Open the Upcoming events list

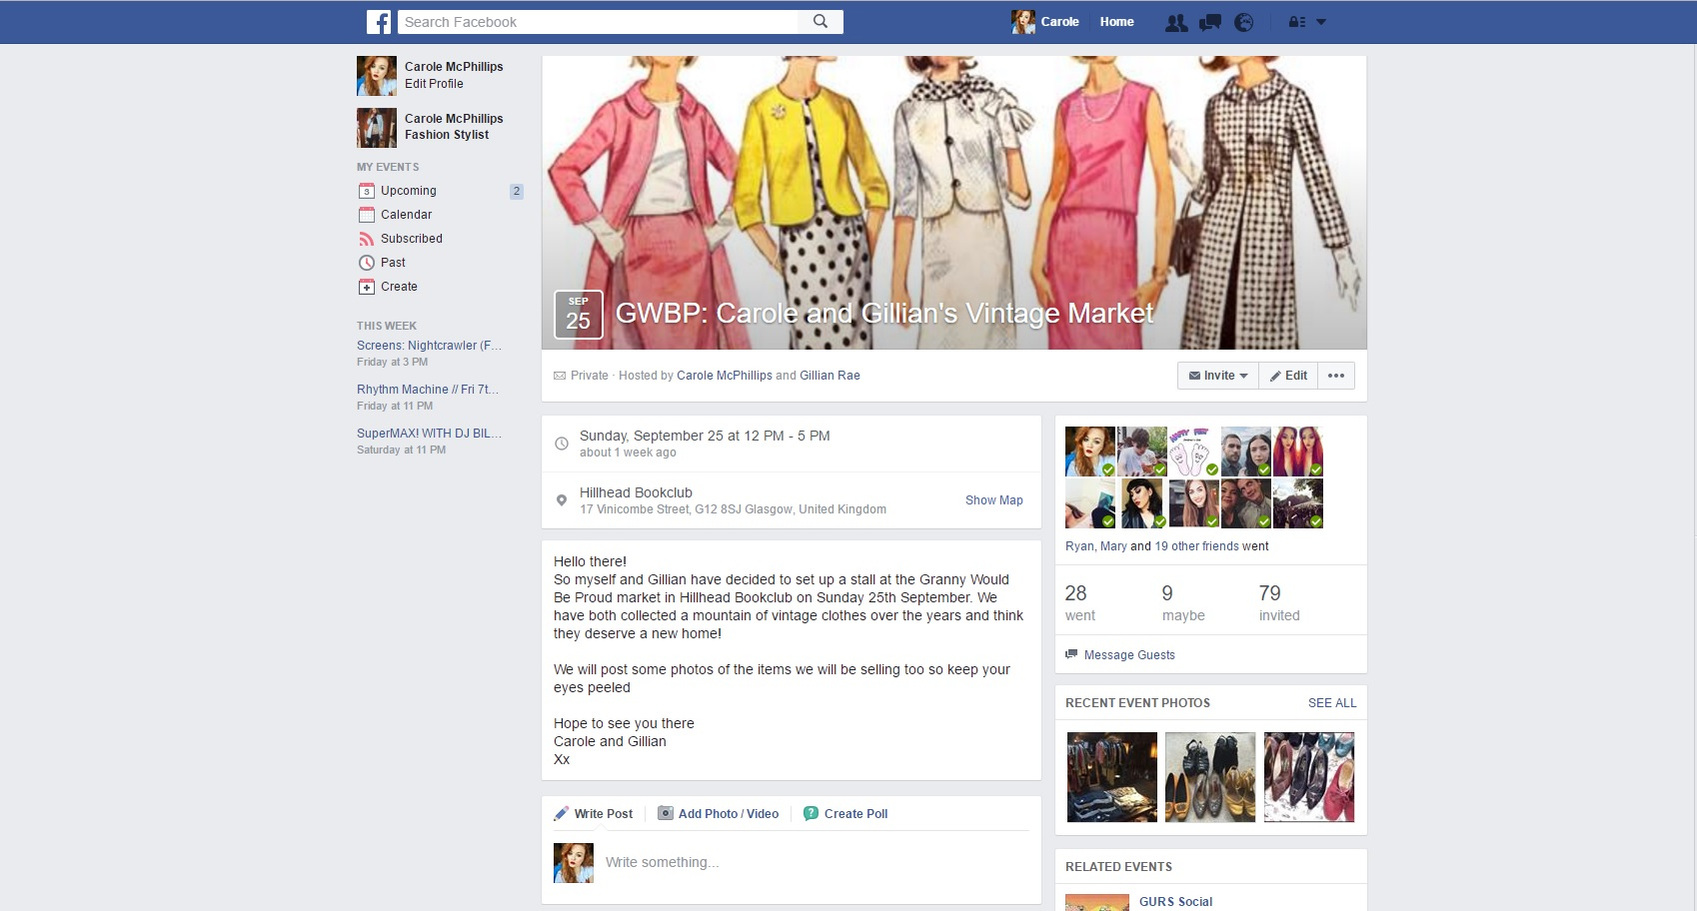coord(408,191)
